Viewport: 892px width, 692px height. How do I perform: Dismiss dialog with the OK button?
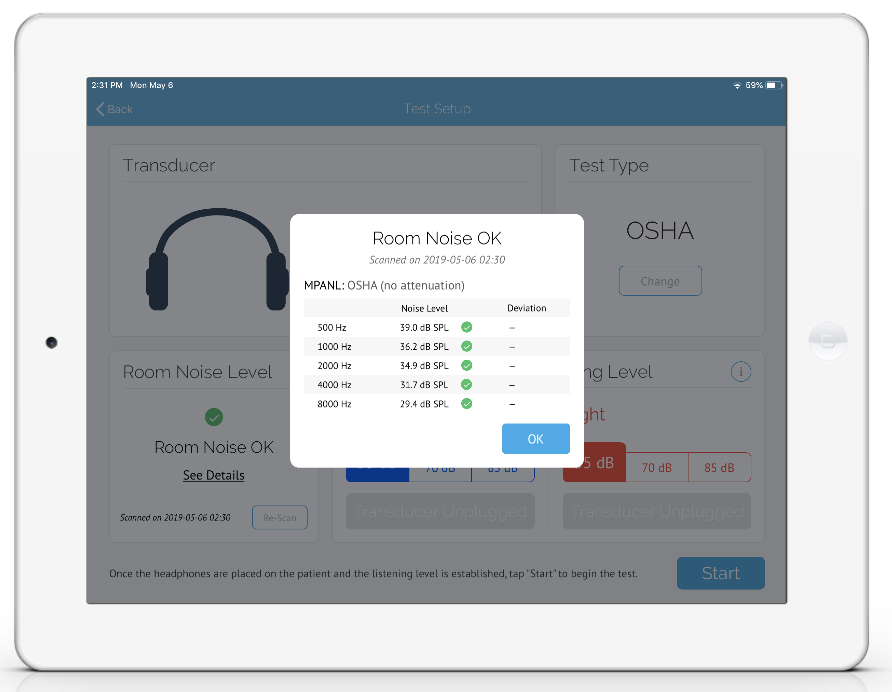[535, 439]
